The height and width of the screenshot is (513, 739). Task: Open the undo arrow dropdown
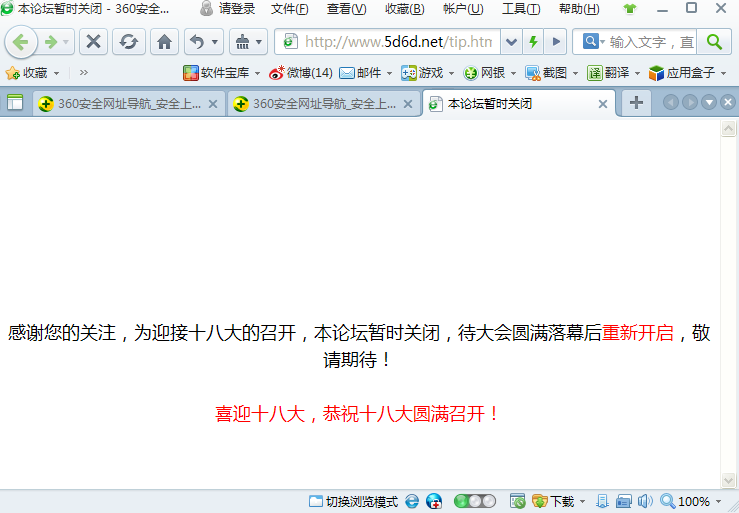click(x=215, y=42)
